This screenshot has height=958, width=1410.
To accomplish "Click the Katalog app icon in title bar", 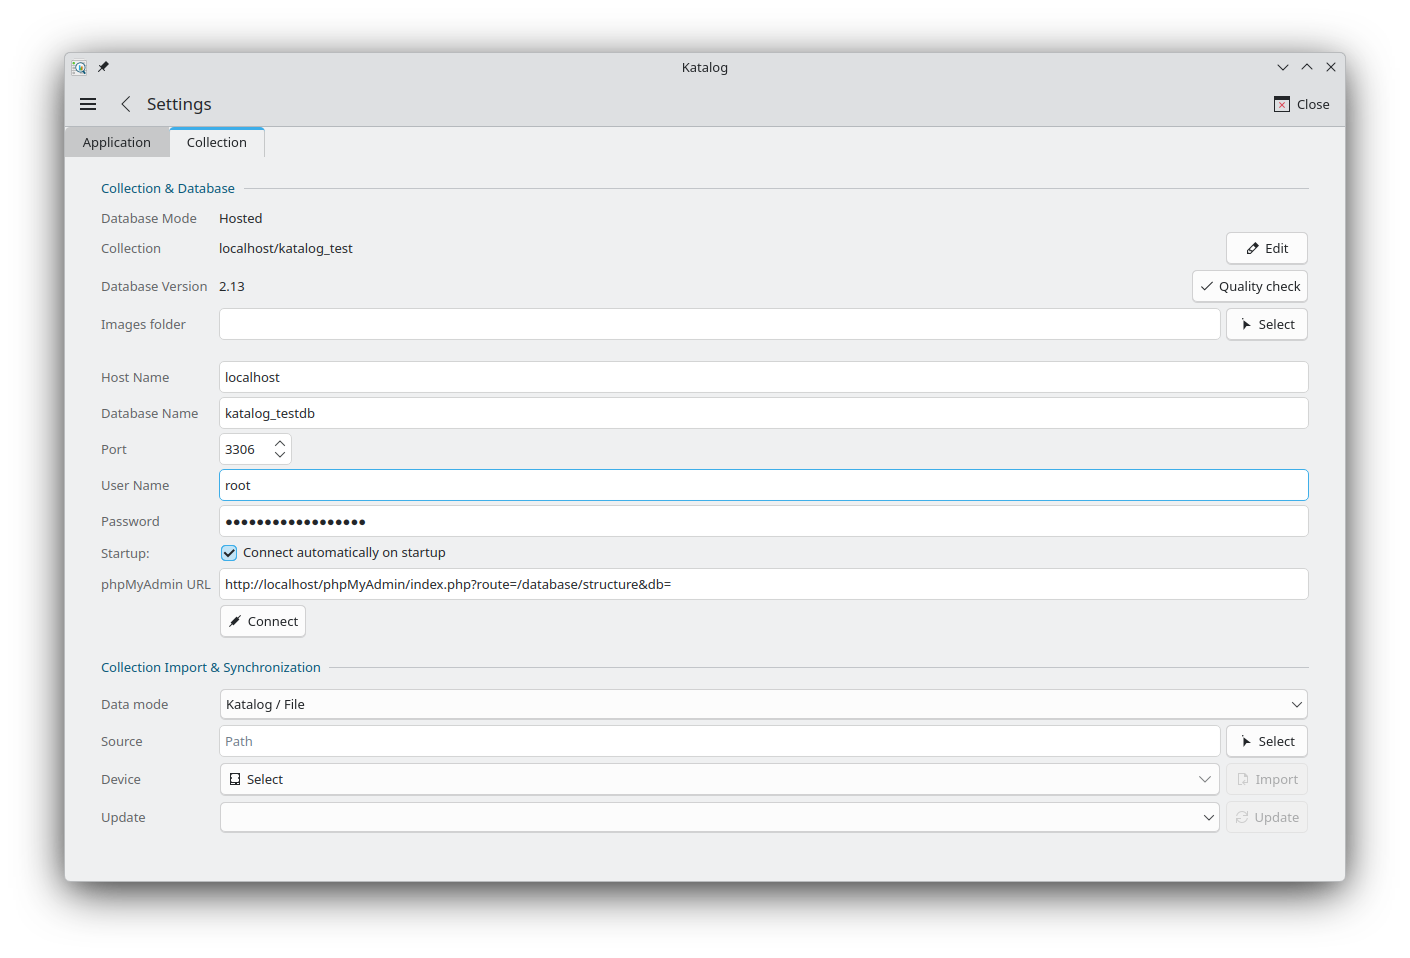I will click(79, 67).
